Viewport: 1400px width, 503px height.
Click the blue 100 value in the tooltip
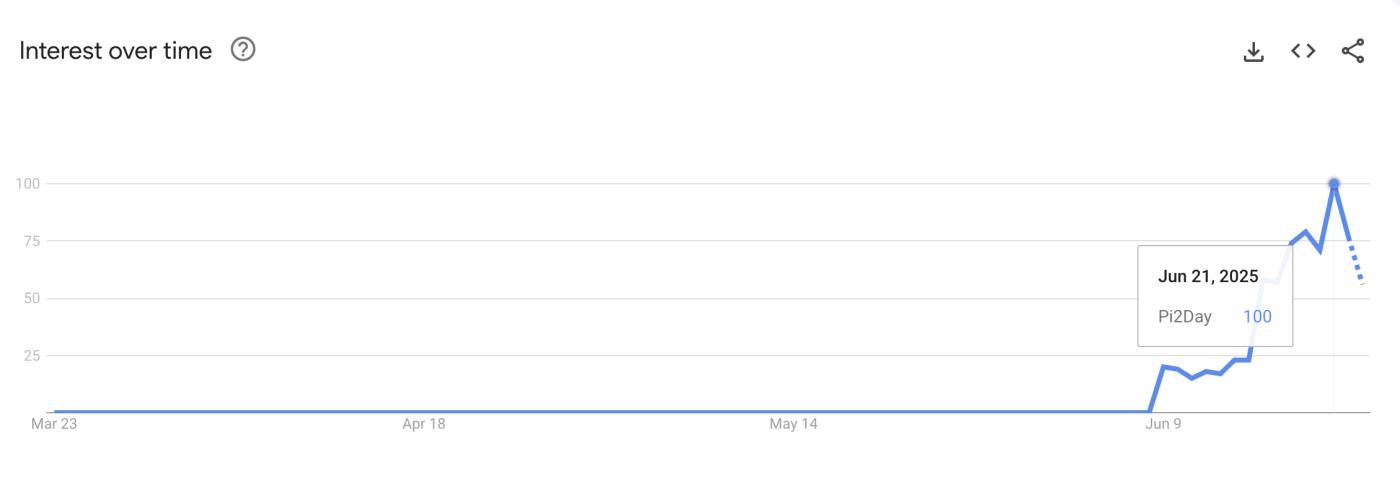[1257, 317]
